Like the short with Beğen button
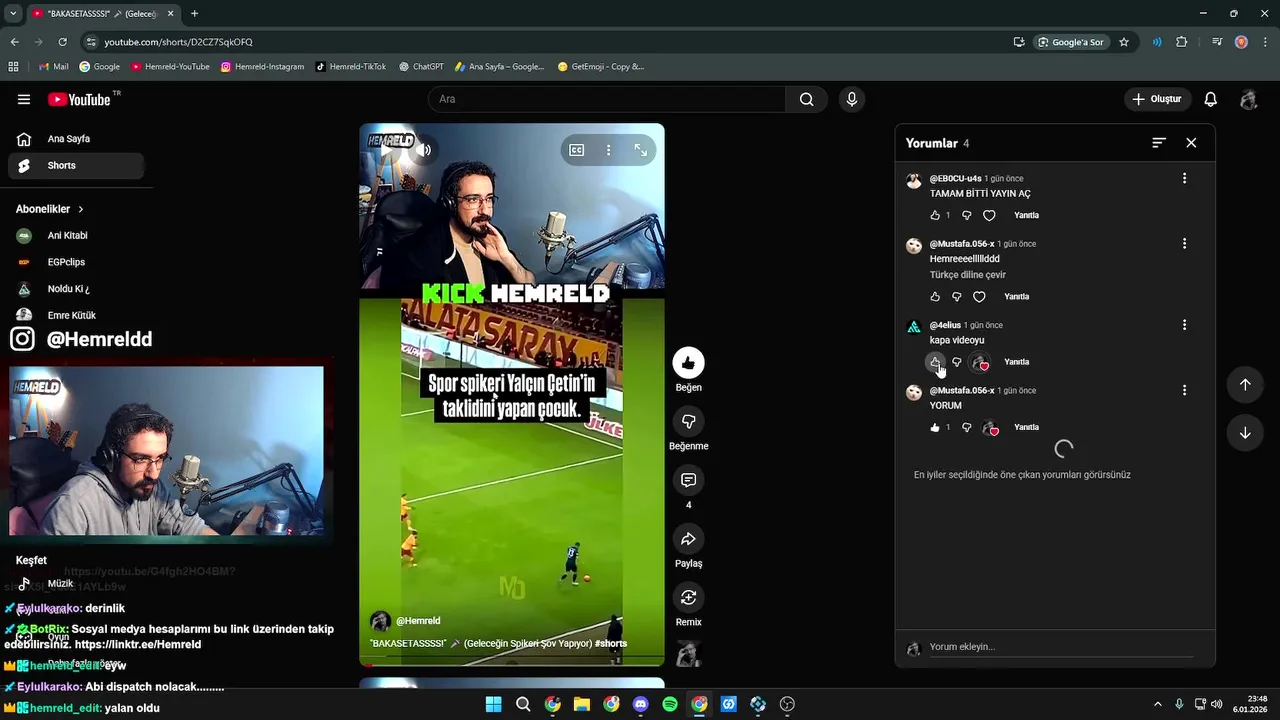Viewport: 1280px width, 720px height. [688, 363]
